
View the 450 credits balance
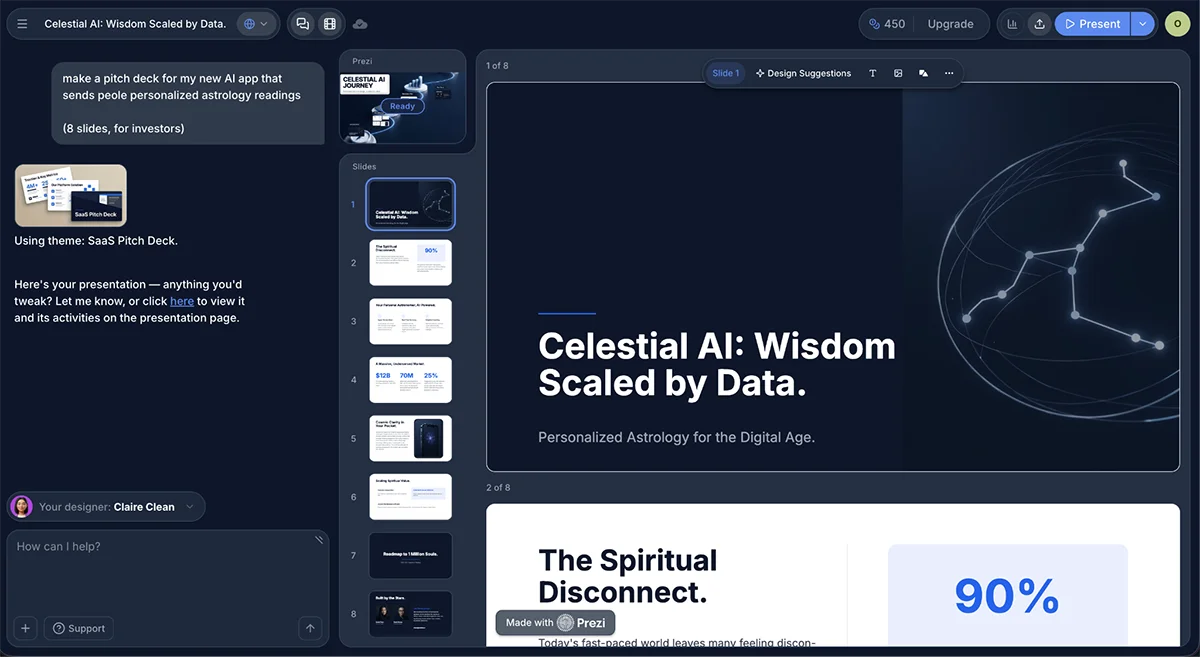[887, 24]
